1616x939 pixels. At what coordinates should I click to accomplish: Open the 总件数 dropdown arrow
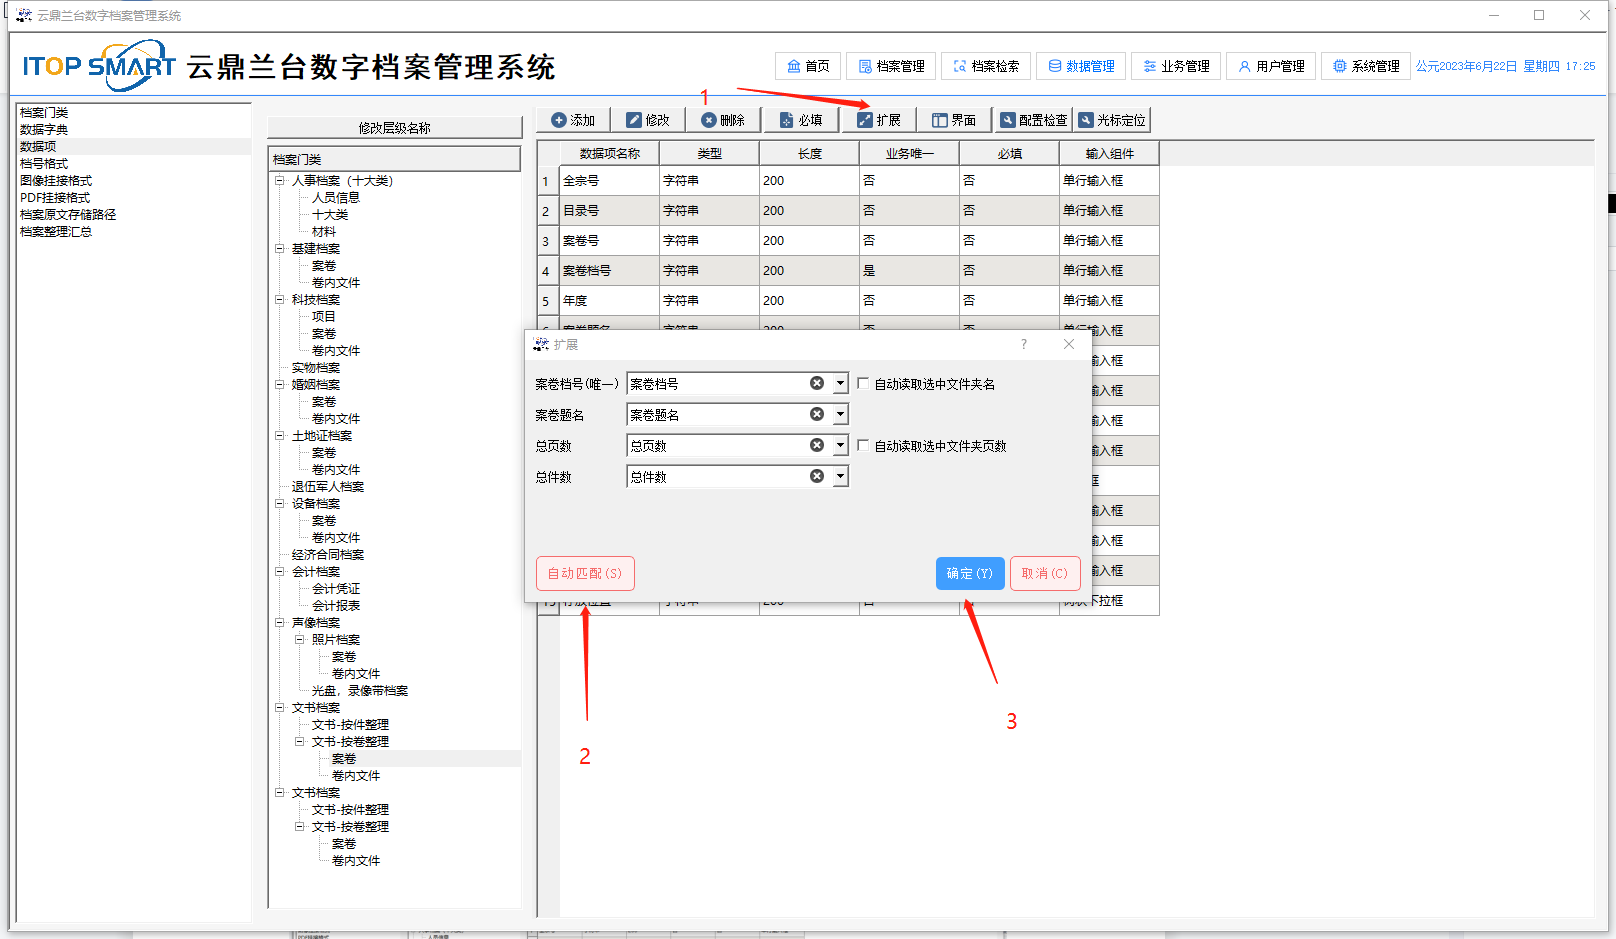coord(840,477)
